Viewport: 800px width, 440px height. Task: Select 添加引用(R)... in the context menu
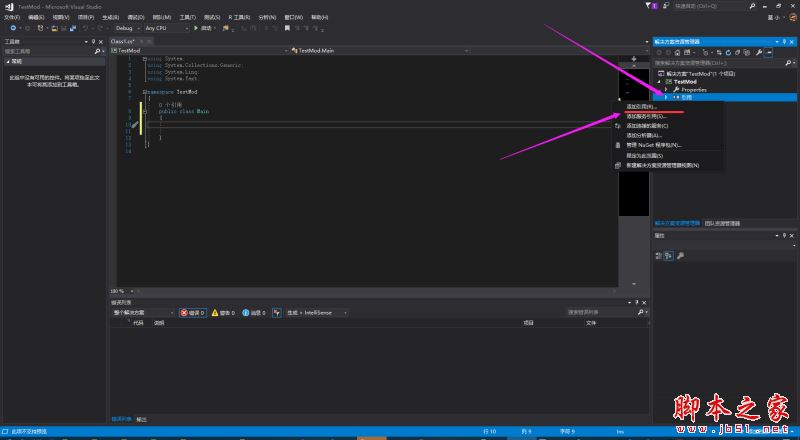[x=640, y=106]
